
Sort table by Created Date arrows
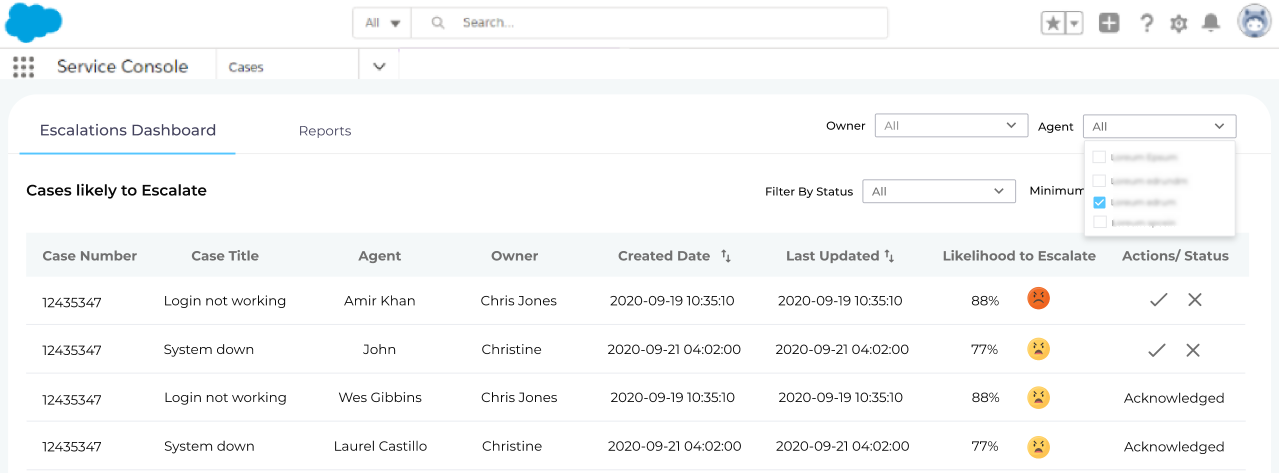(726, 256)
